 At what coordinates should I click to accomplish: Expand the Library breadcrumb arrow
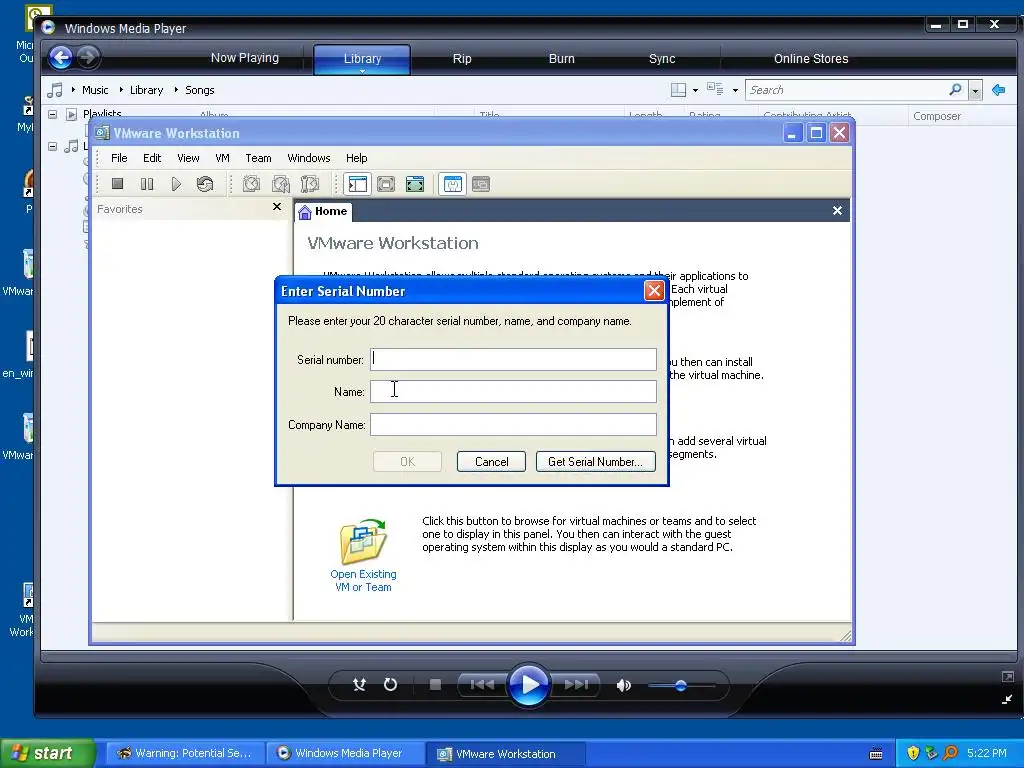click(x=121, y=89)
